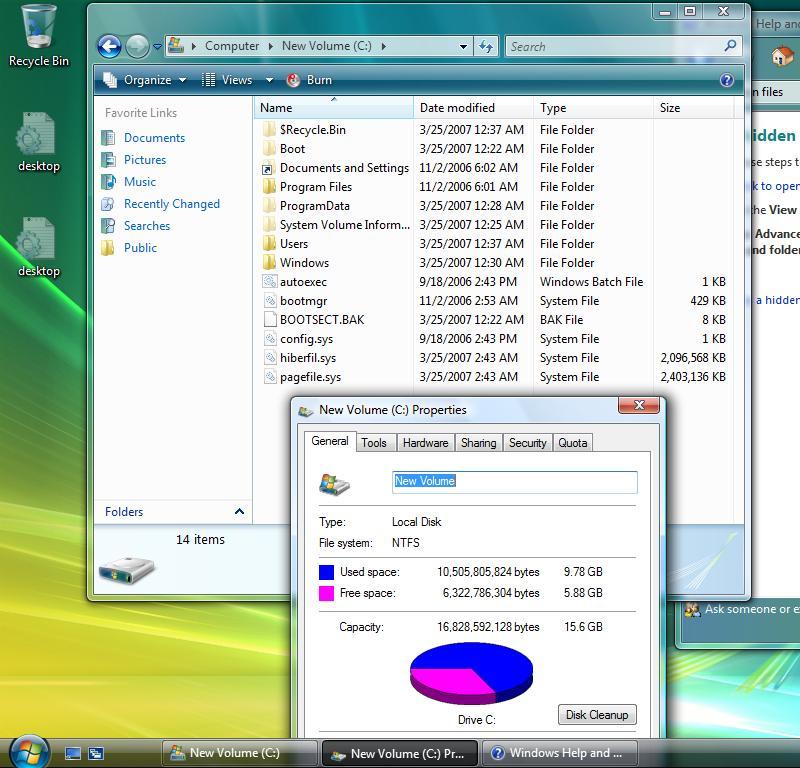Click the Back arrow in Explorer
Viewport: 800px width, 768px height.
(109, 46)
